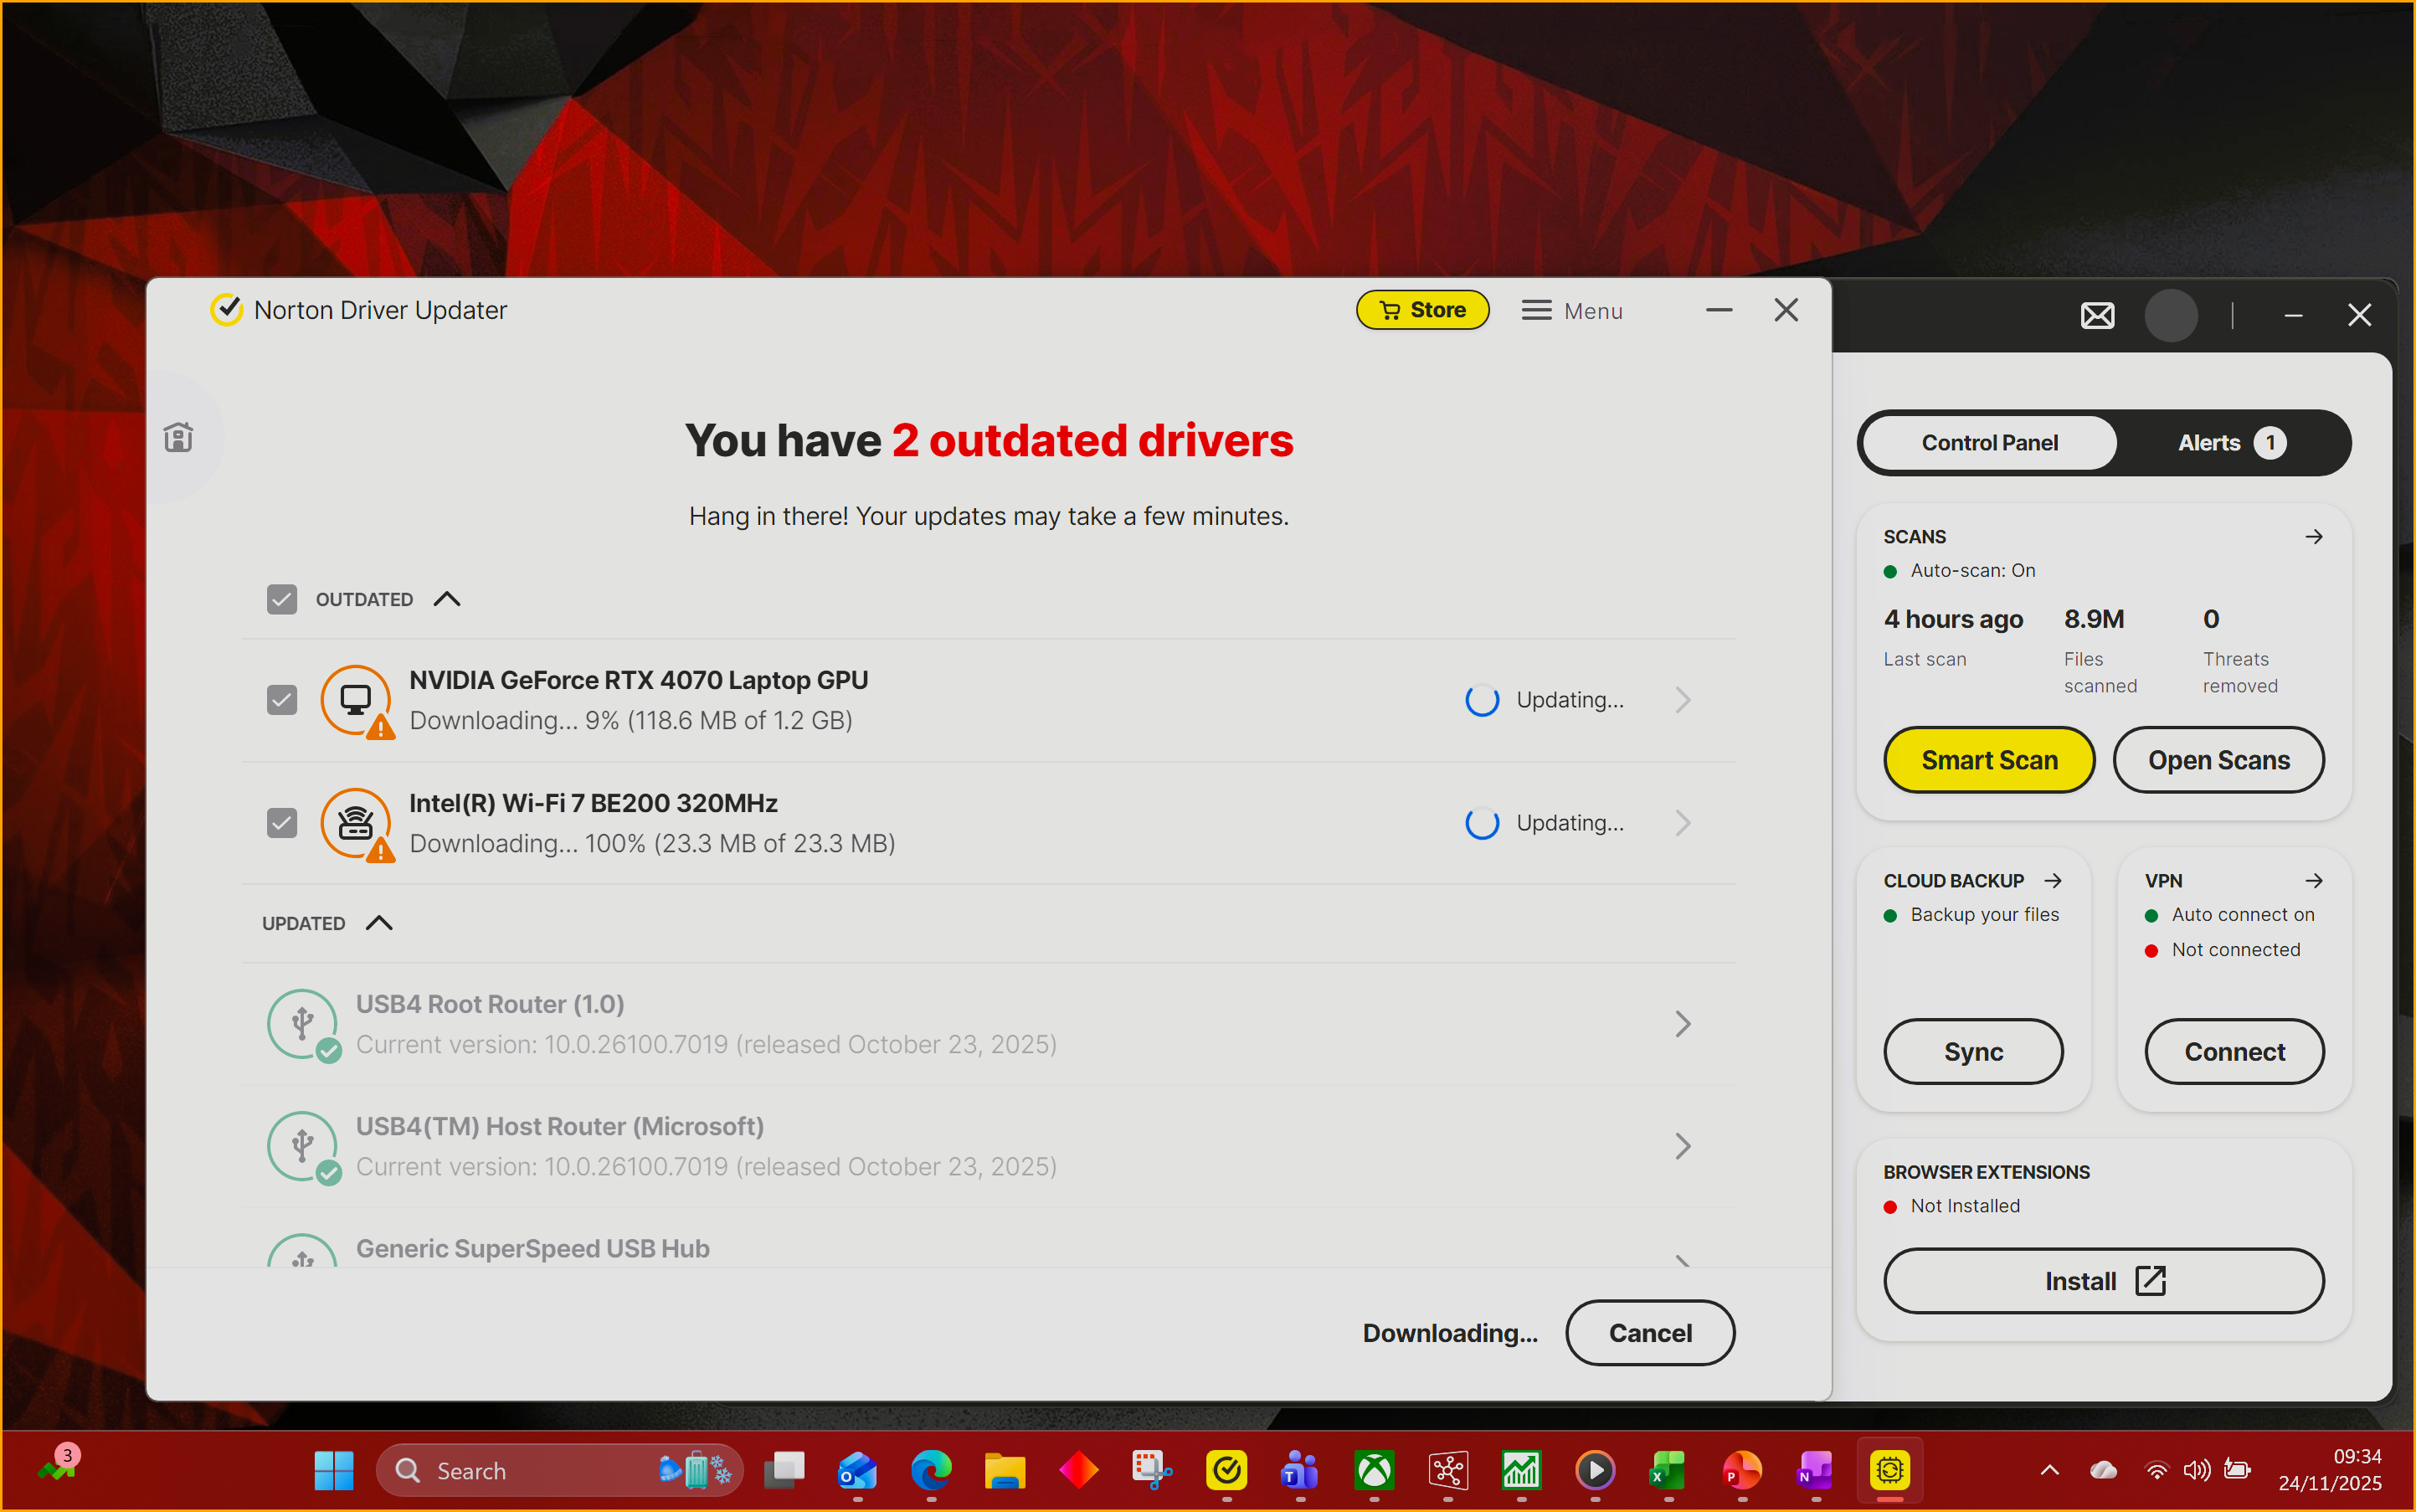This screenshot has height=1512, width=2416.
Task: Start a Smart Scan
Action: coord(1988,760)
